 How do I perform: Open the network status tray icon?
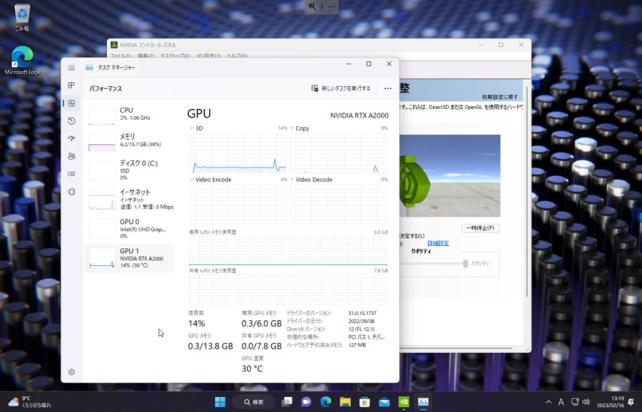575,402
